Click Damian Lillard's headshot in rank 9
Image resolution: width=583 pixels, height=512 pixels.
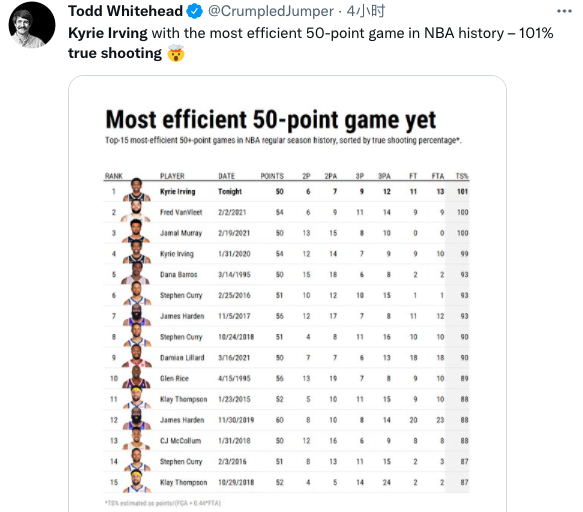coord(136,356)
